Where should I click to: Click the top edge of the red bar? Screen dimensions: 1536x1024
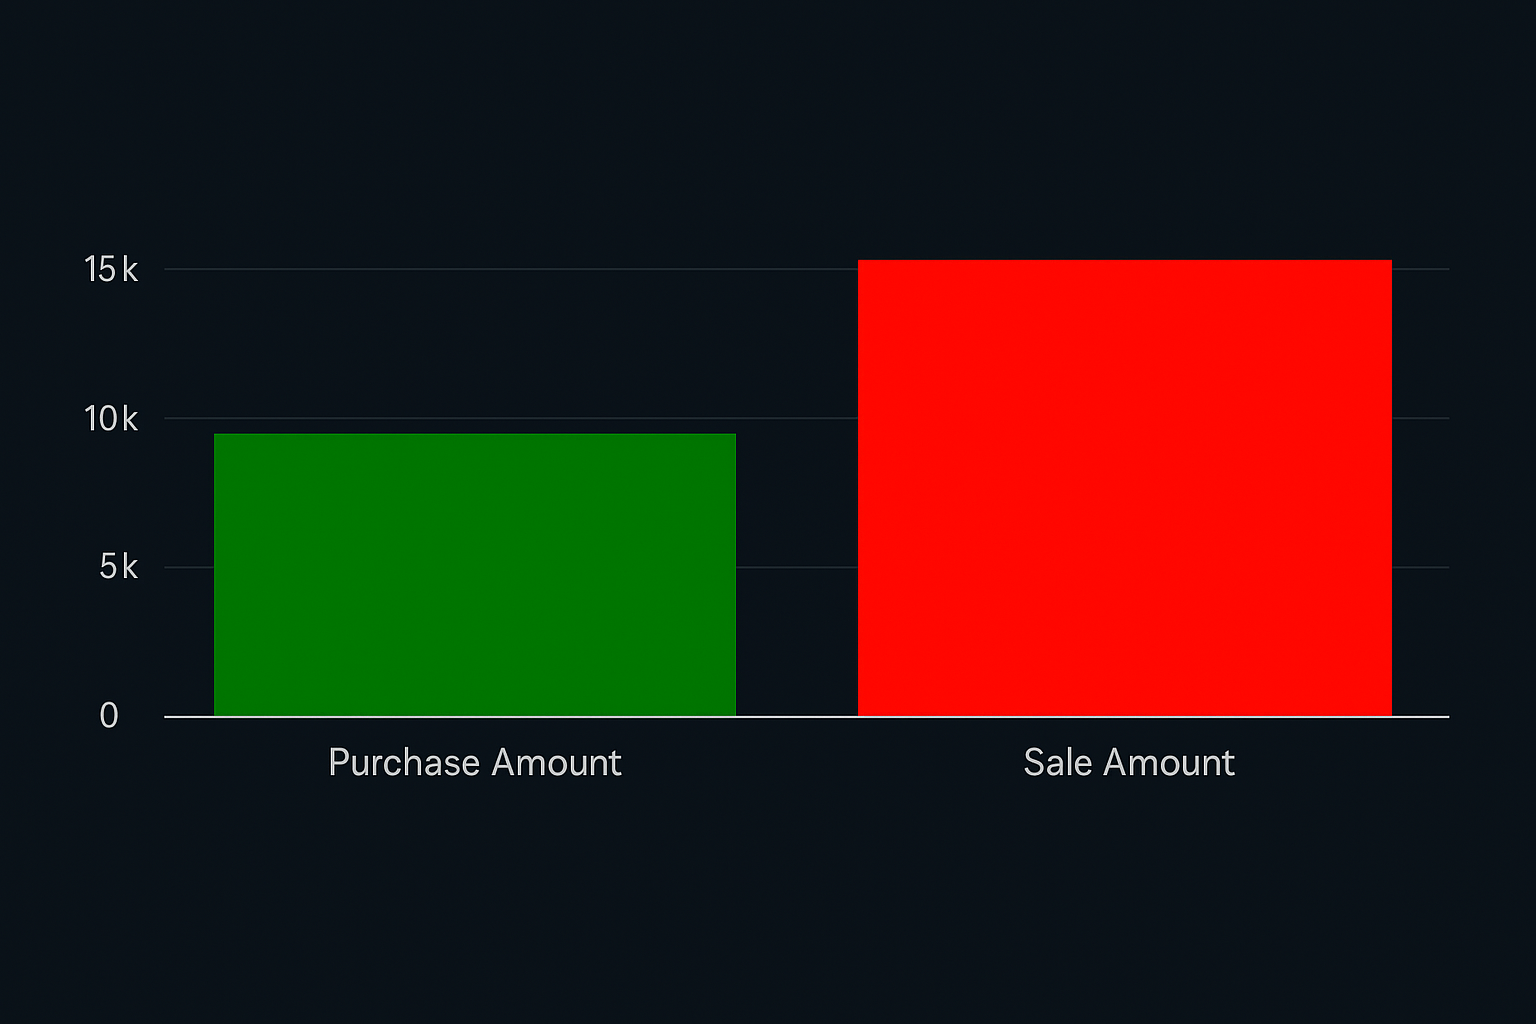(1125, 261)
